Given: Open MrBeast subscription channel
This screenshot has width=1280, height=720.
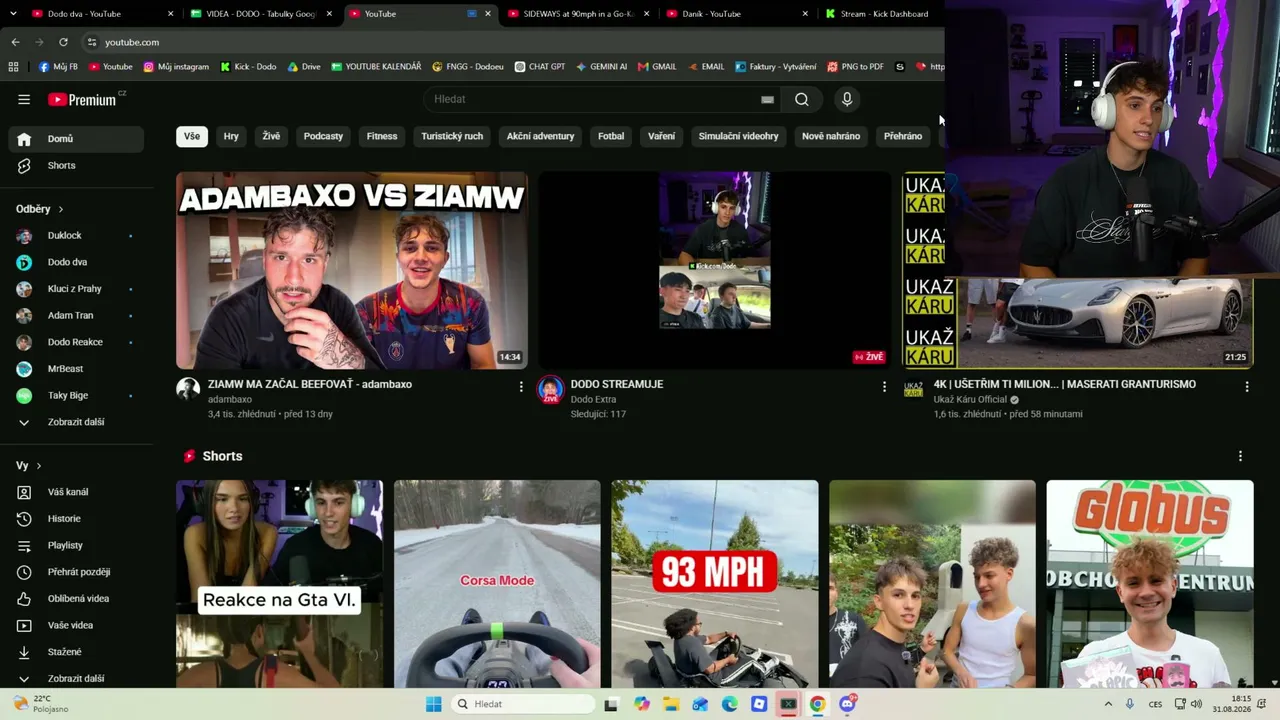Looking at the screenshot, I should 76,369.
